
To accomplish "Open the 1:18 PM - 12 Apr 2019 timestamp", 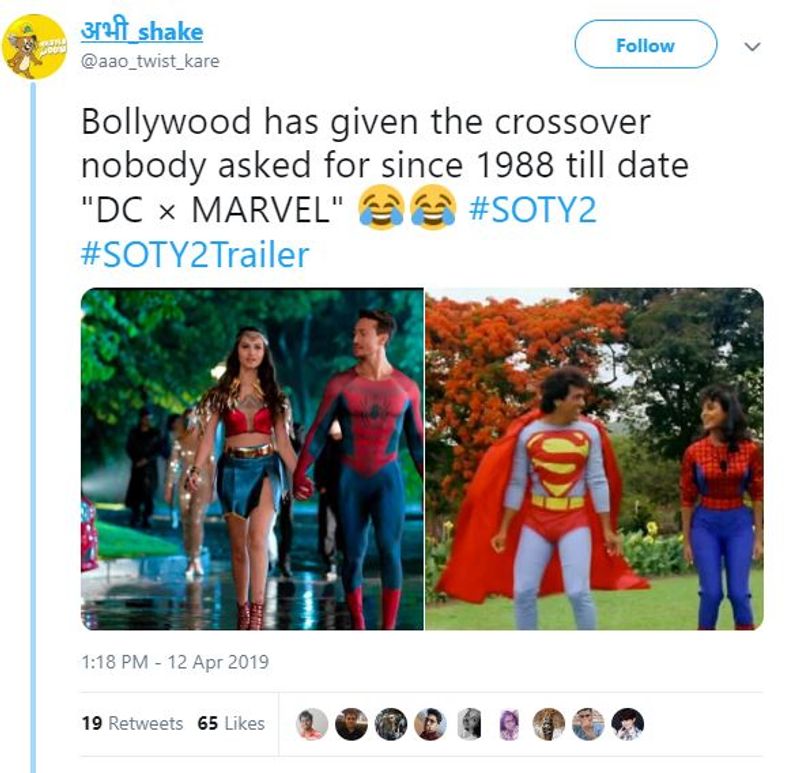I will click(x=175, y=662).
